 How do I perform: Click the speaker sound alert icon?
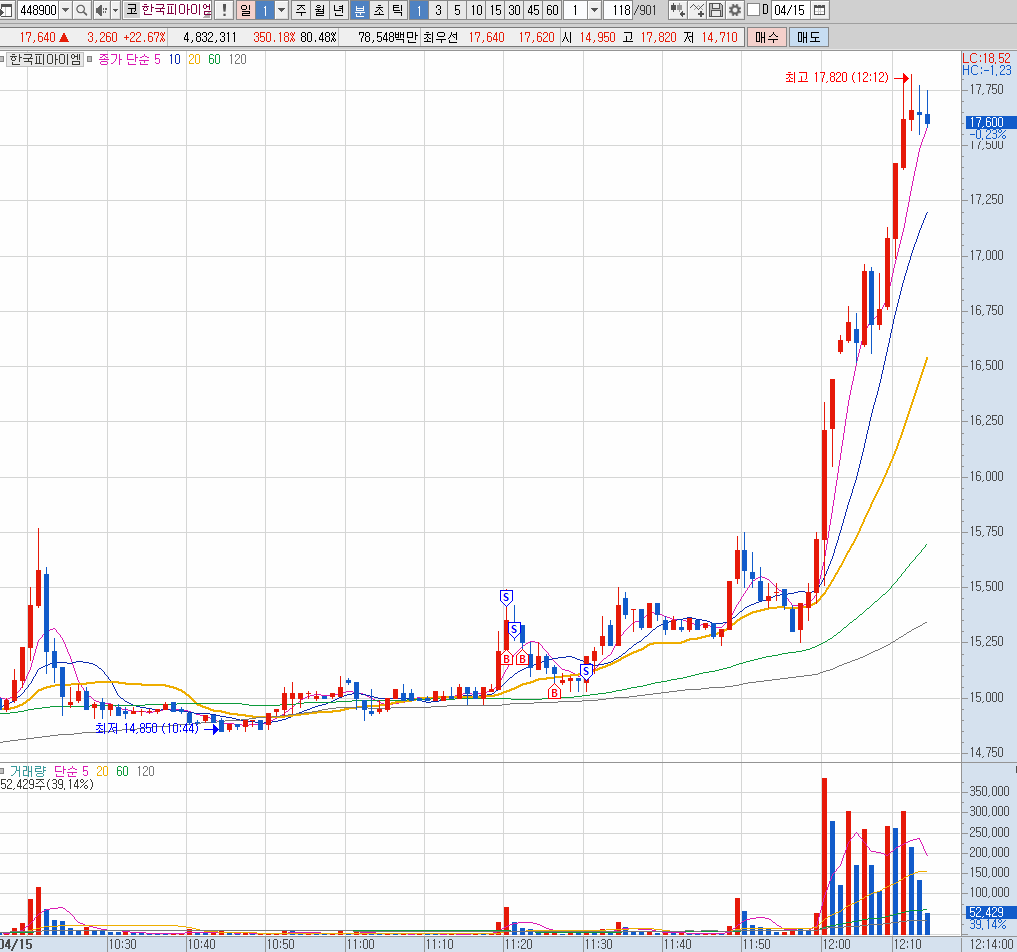coord(100,11)
